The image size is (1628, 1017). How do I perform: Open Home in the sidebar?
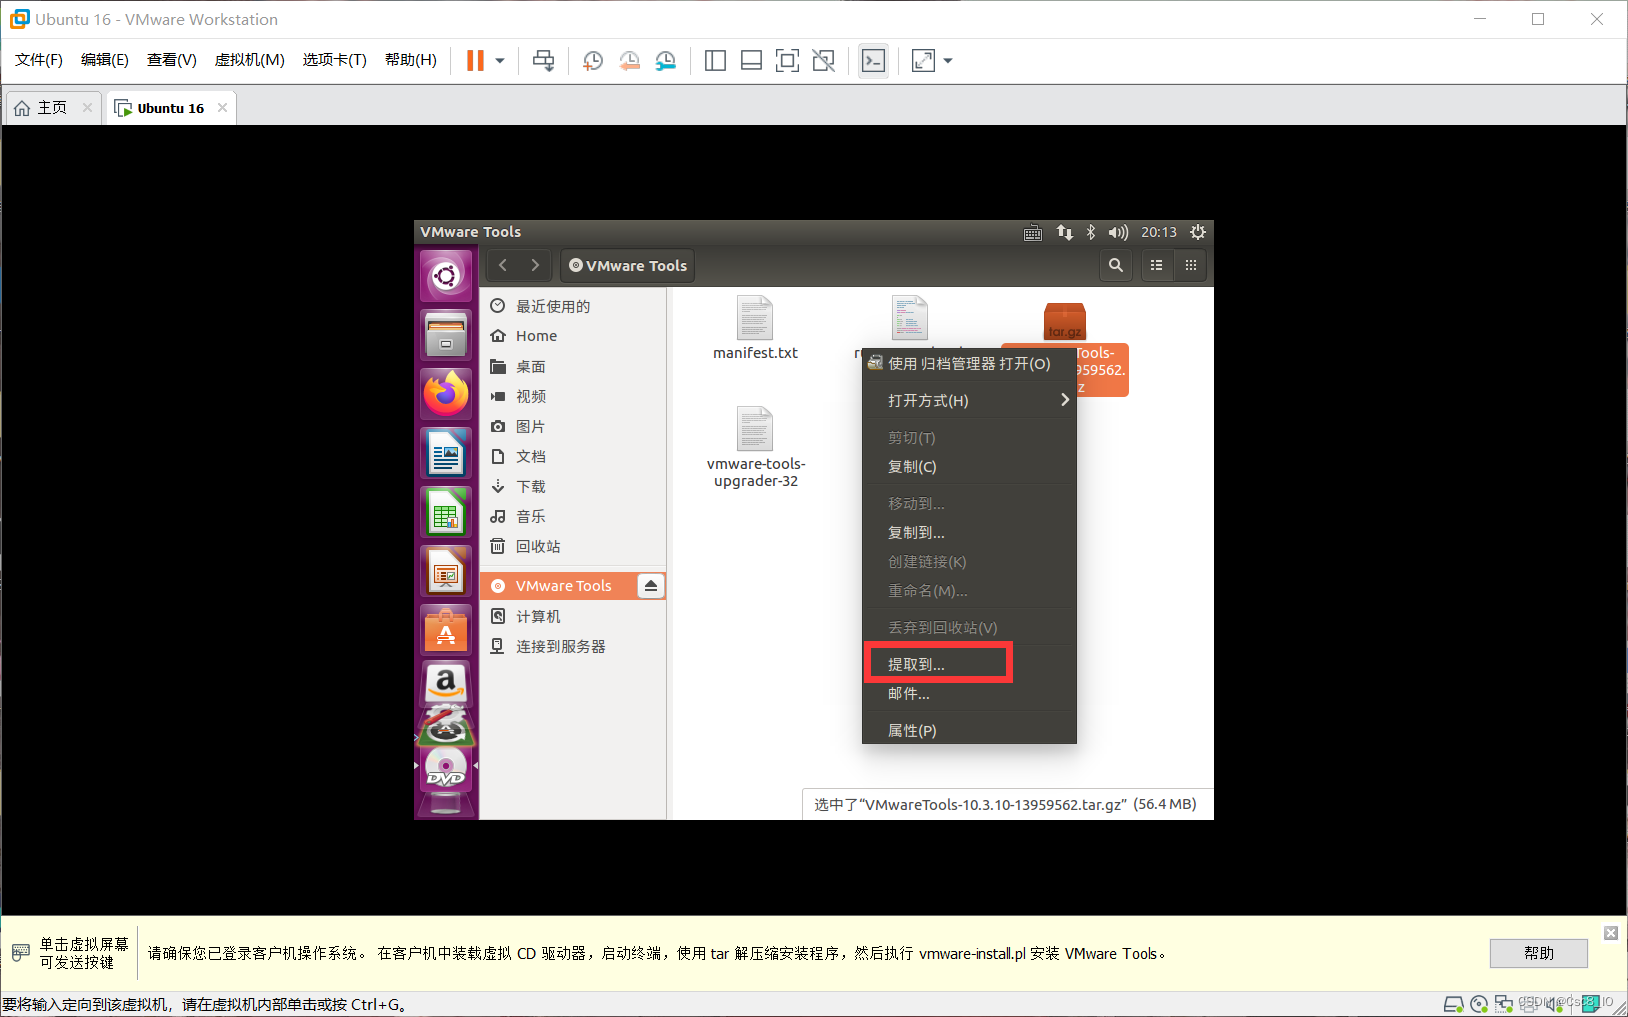point(573,336)
